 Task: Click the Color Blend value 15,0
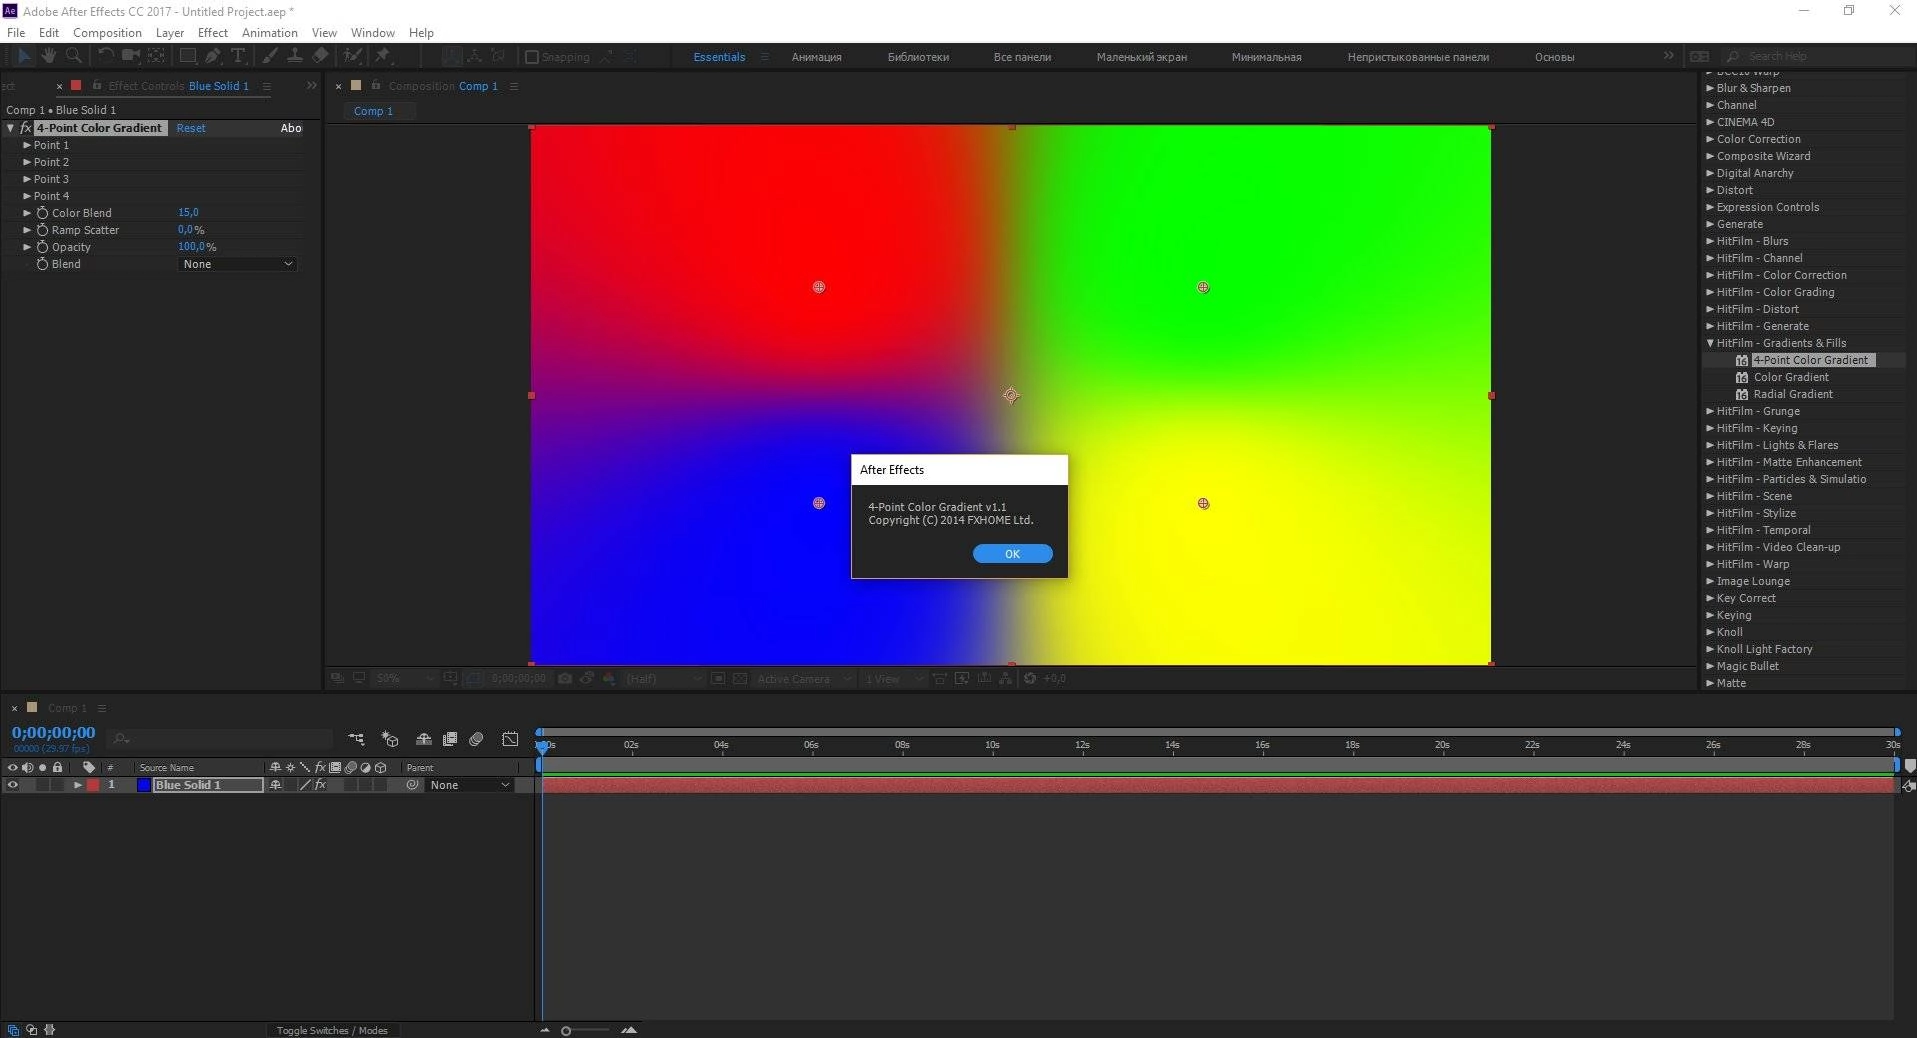coord(188,213)
